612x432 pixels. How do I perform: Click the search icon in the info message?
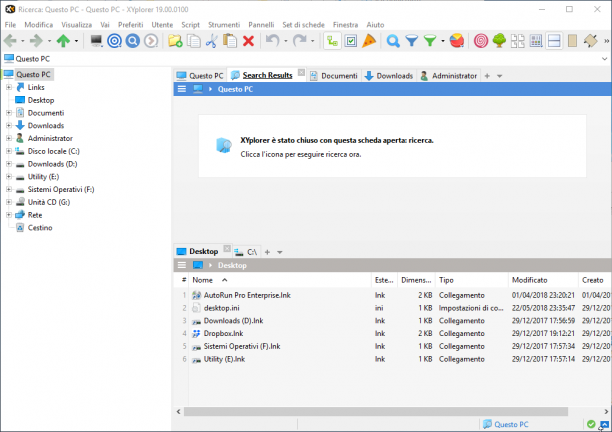(224, 145)
